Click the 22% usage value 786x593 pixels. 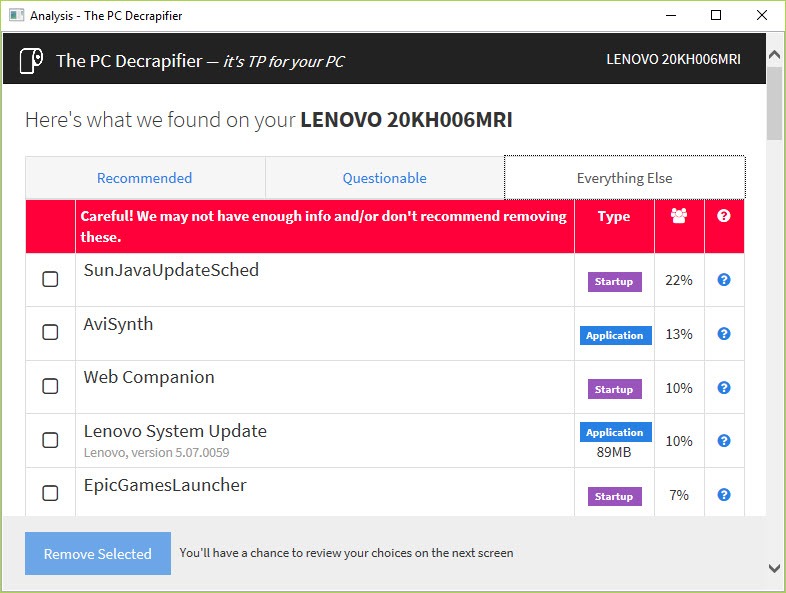coord(679,280)
